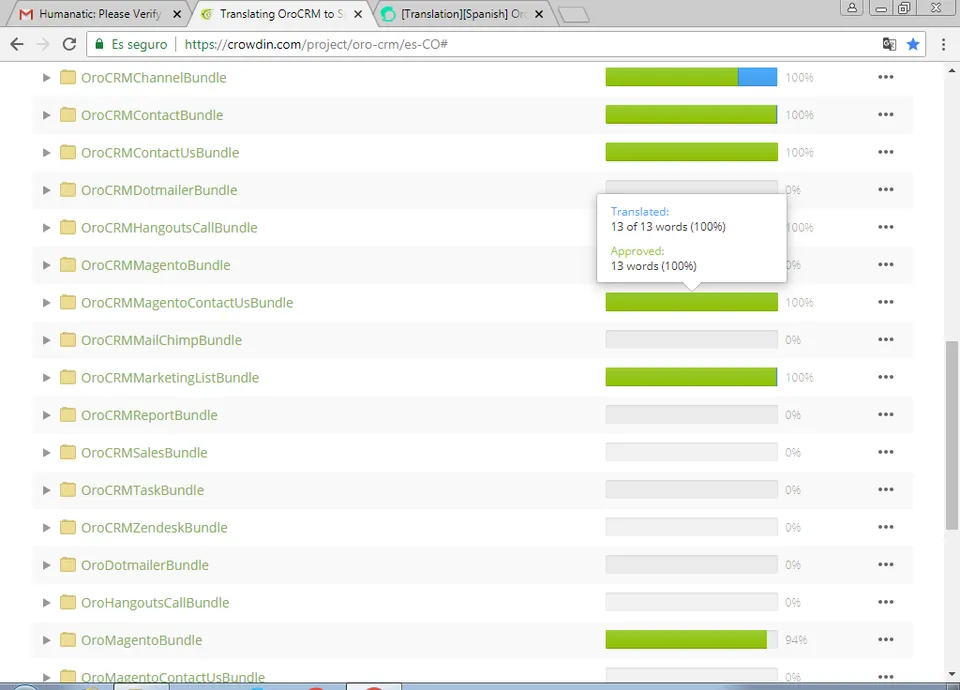Screen dimensions: 960x690
Task: Open more options for OroDotmailerBundle
Action: click(885, 564)
